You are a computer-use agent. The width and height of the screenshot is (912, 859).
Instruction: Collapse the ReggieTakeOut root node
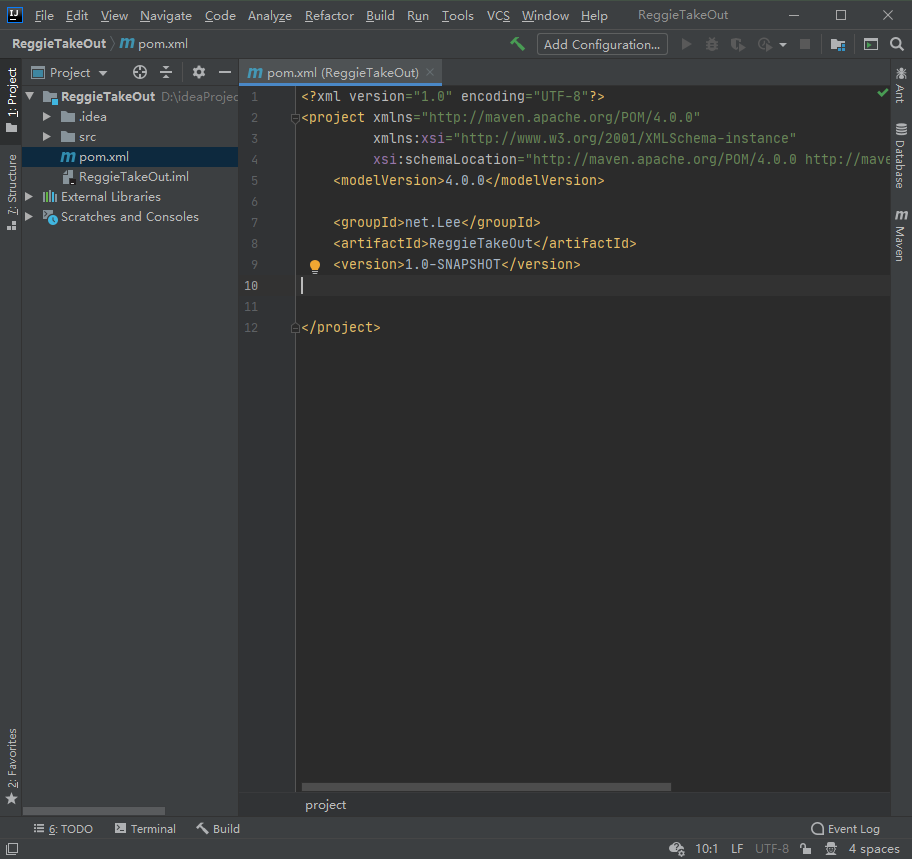[x=30, y=96]
